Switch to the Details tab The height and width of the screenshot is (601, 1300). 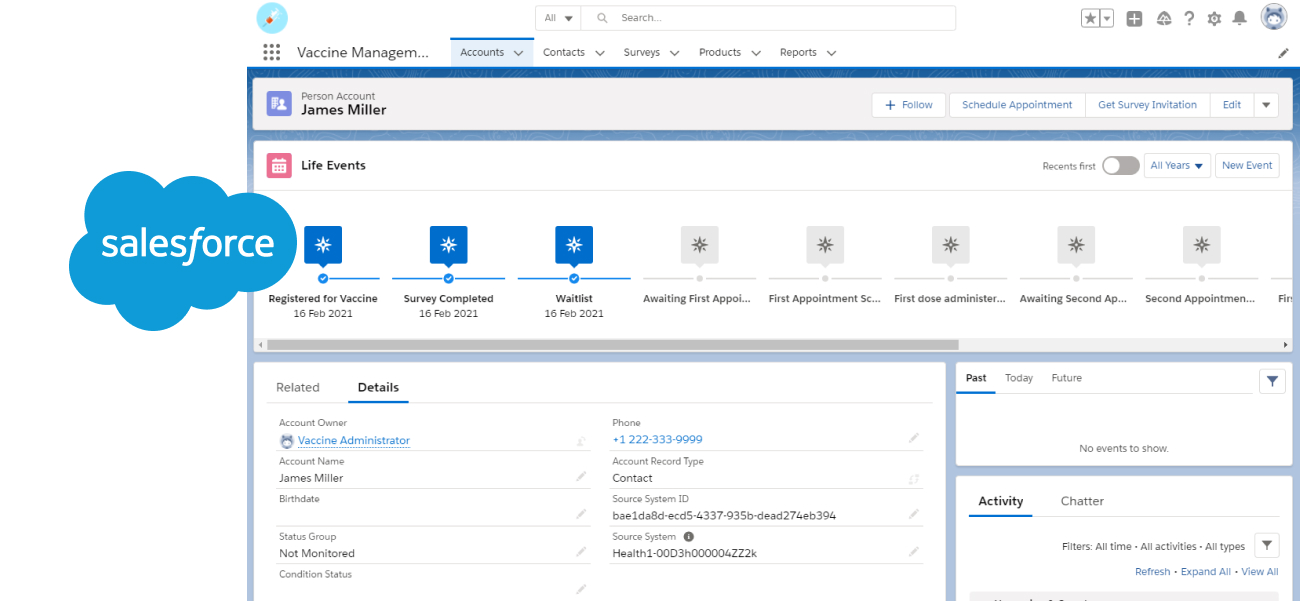[378, 387]
